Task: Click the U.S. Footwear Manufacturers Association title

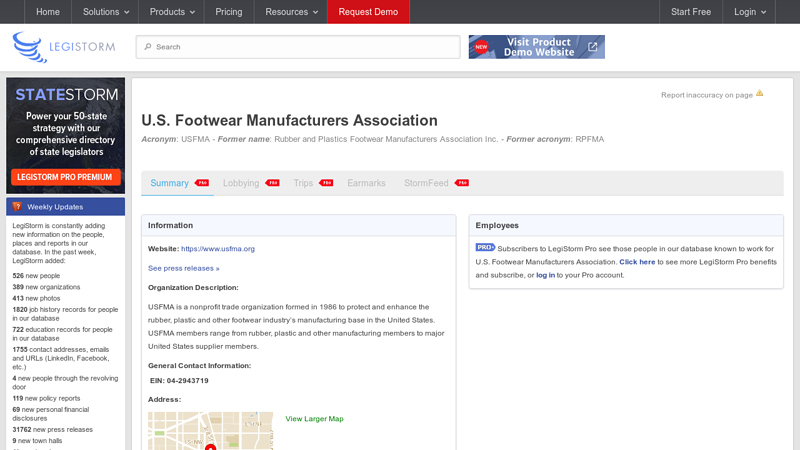Action: click(289, 120)
